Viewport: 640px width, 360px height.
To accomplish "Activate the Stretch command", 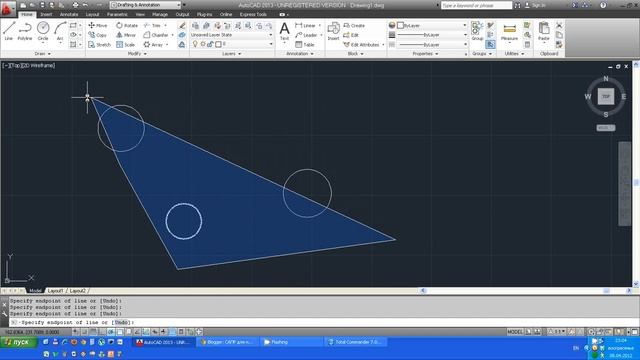I will 99,44.
